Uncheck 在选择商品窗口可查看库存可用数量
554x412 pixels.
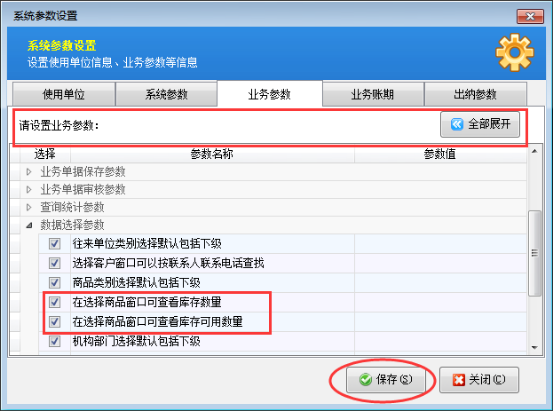(54, 322)
